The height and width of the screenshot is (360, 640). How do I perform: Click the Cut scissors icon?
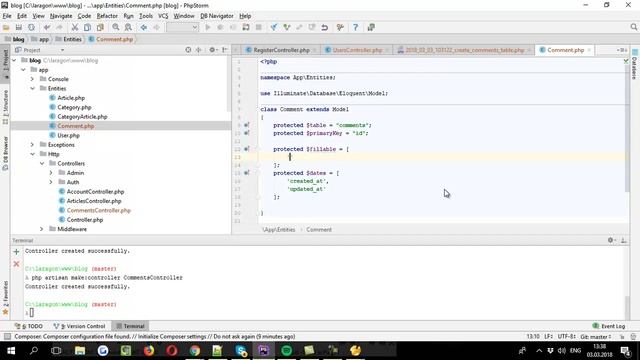pos(75,27)
